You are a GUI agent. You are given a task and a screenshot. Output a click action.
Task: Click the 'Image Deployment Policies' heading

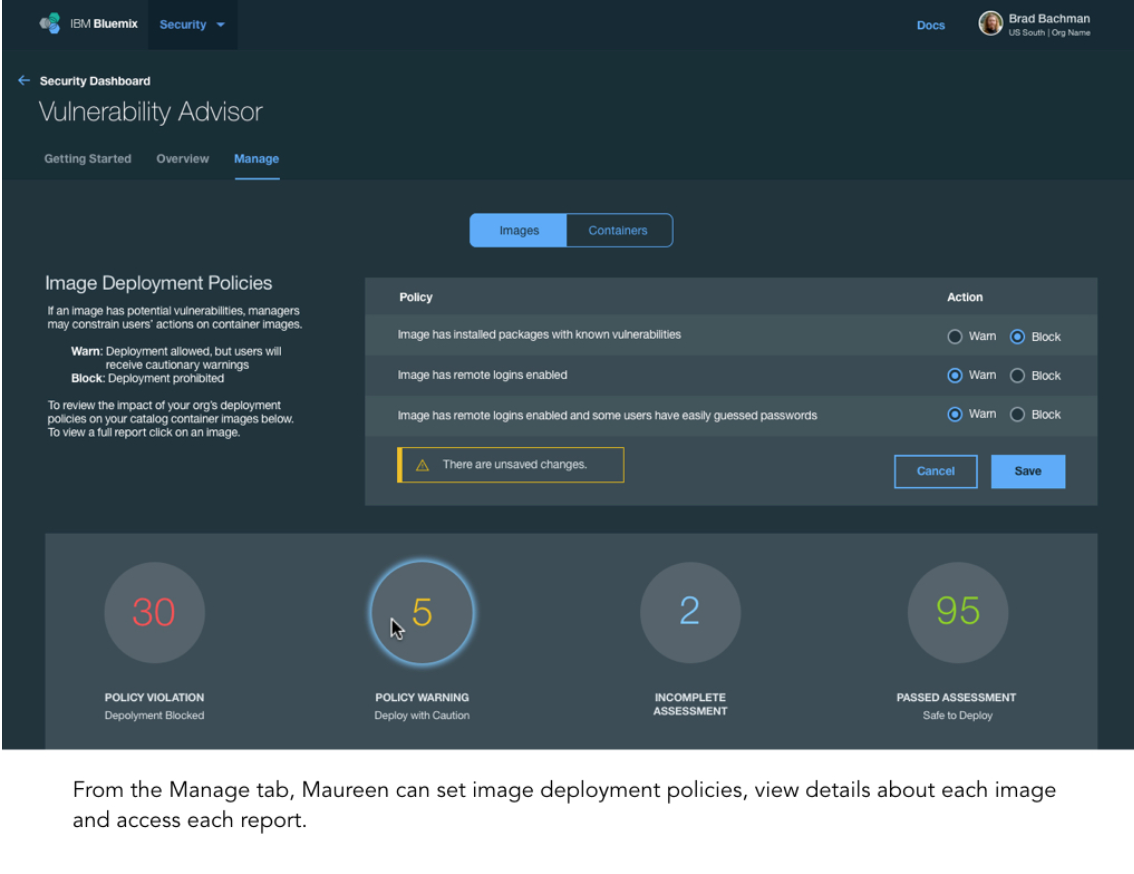coord(158,283)
